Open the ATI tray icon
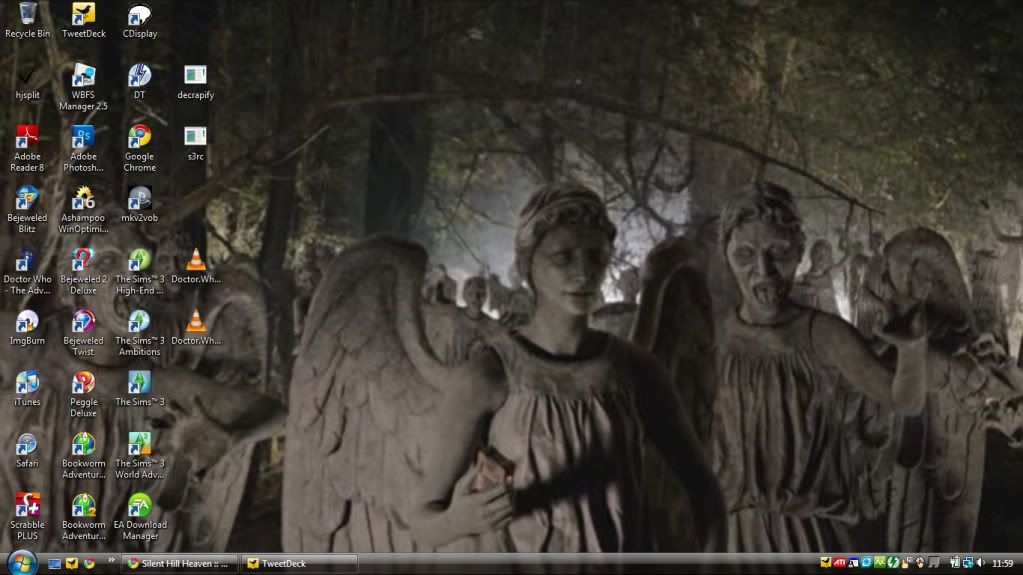The height and width of the screenshot is (575, 1023). [840, 563]
